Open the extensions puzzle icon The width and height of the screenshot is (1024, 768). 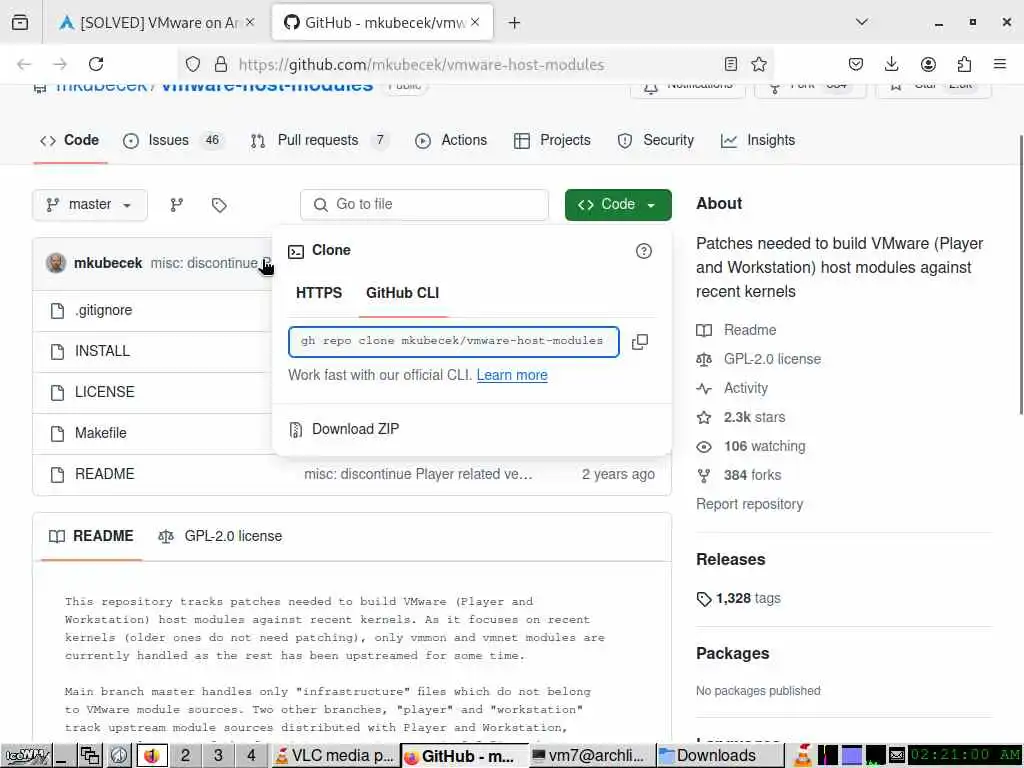coord(964,64)
